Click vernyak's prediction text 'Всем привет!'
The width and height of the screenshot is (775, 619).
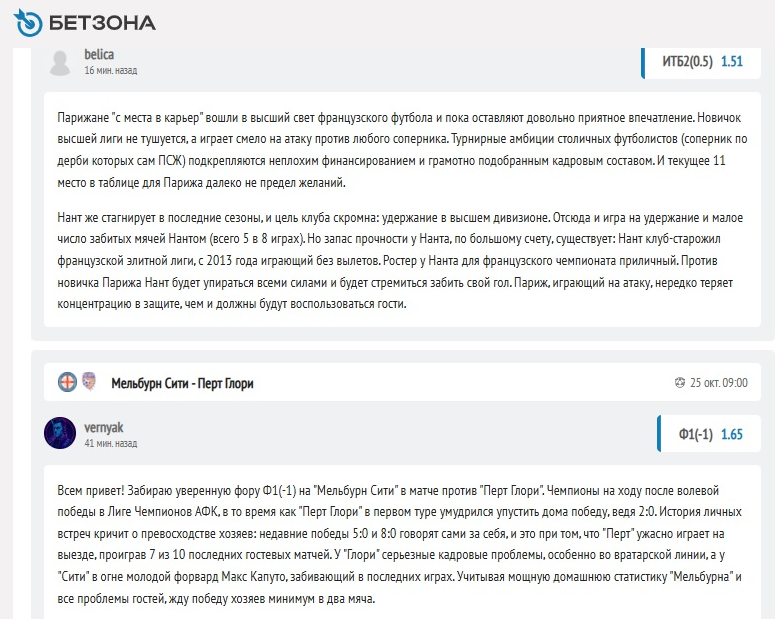(x=396, y=543)
